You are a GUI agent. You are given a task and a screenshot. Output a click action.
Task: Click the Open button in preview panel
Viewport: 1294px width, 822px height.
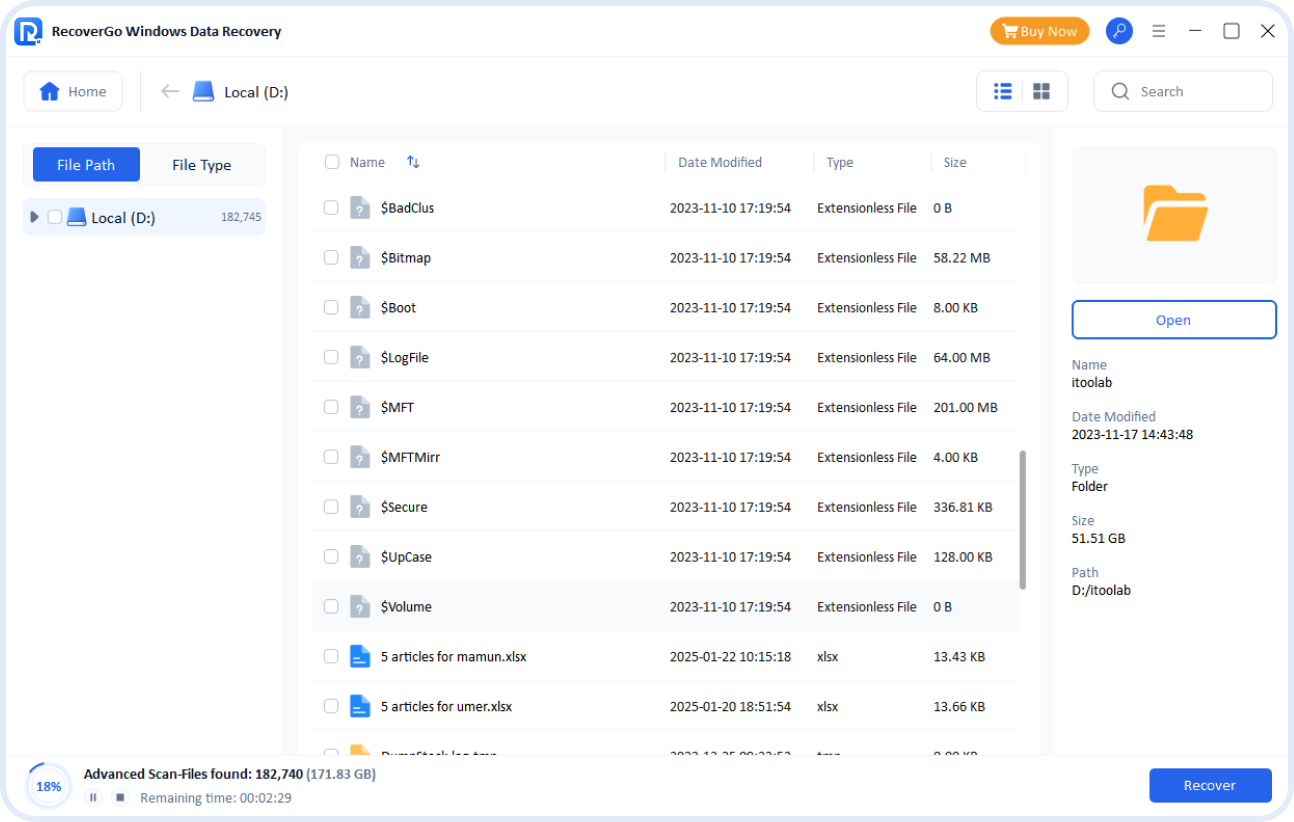(1173, 320)
